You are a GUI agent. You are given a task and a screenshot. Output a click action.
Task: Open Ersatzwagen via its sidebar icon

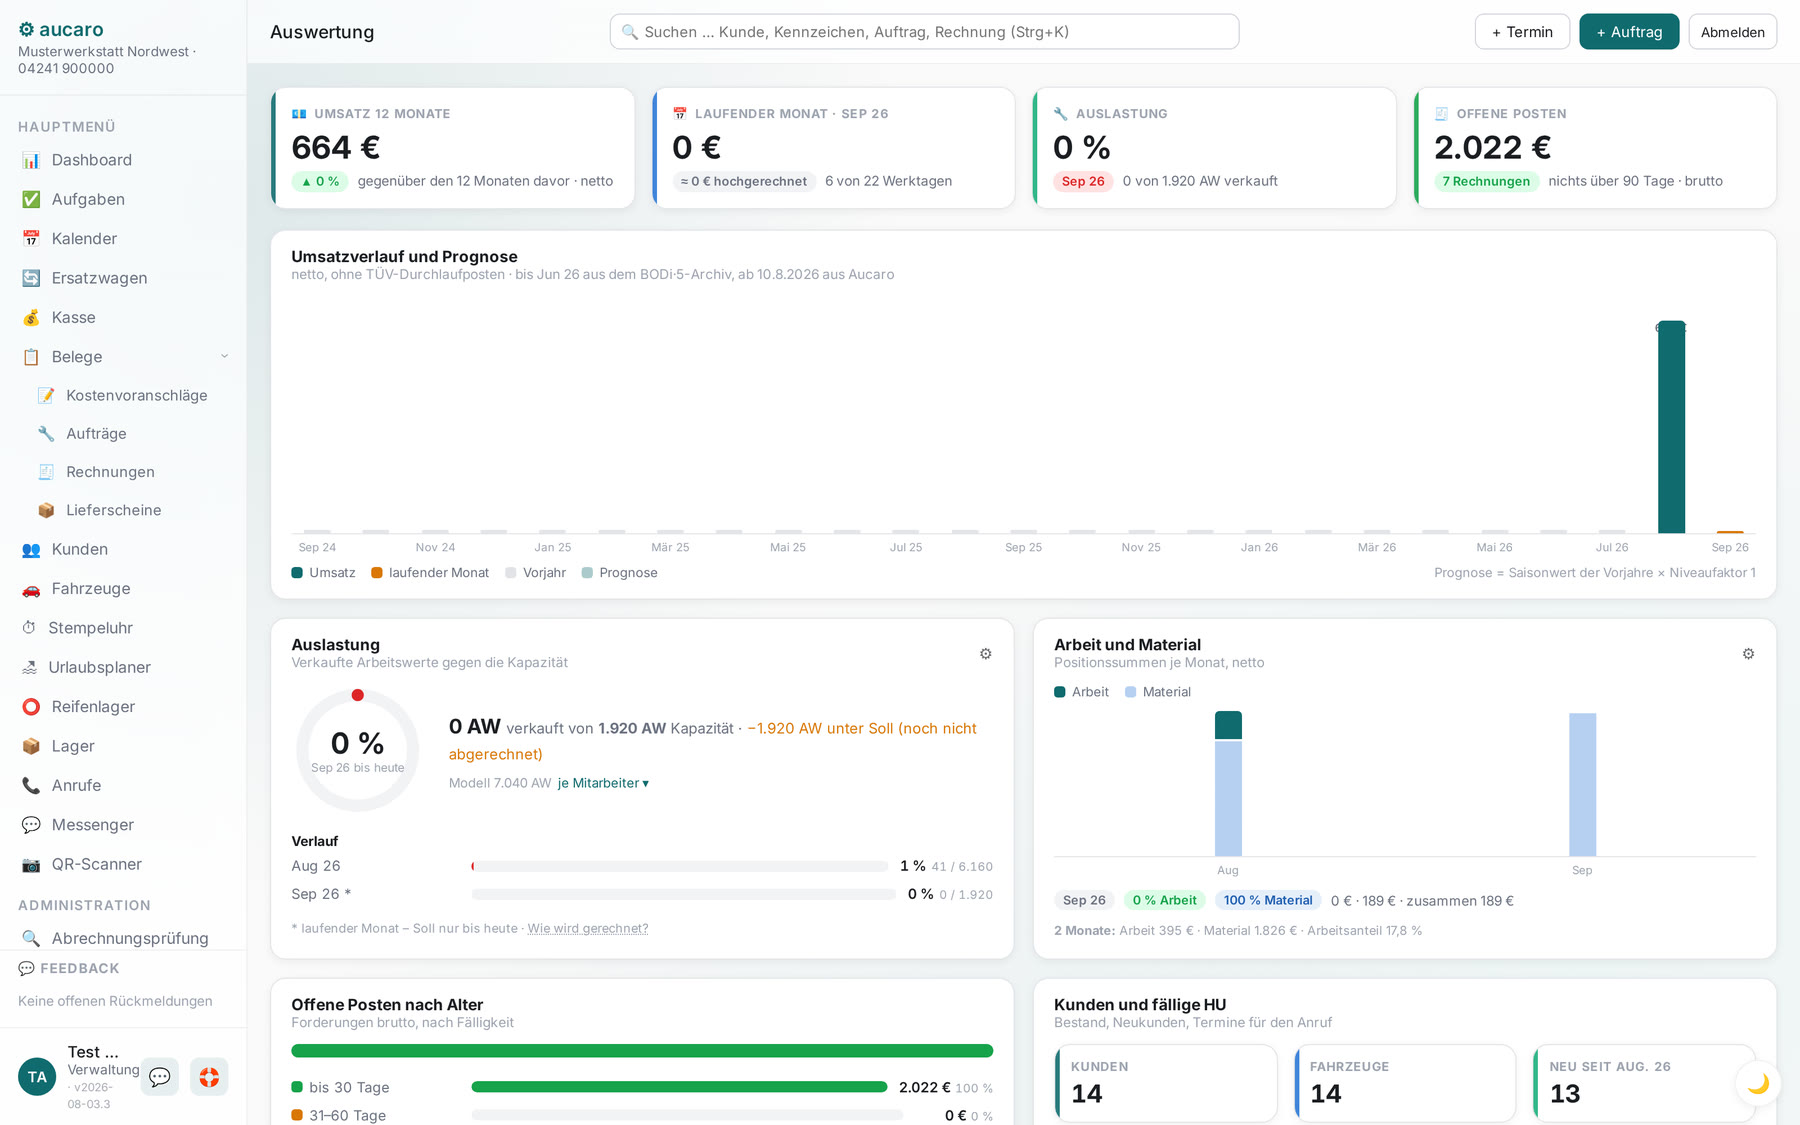[31, 278]
